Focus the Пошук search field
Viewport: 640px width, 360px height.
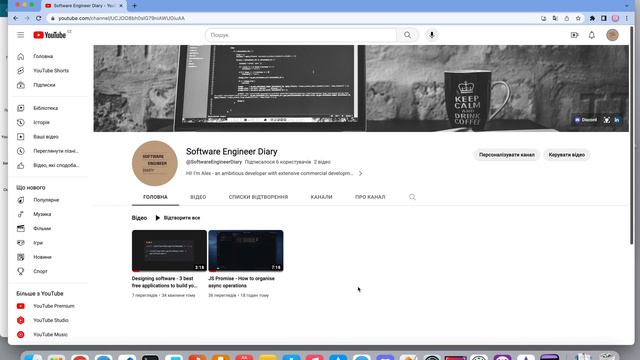click(x=301, y=35)
